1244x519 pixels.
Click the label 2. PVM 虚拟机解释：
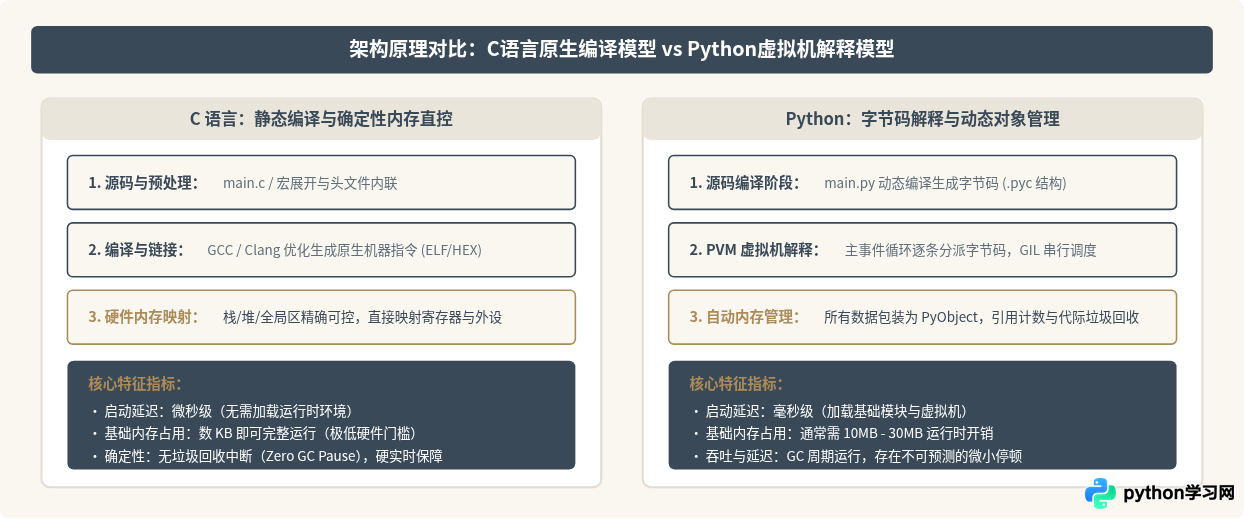[x=755, y=250]
